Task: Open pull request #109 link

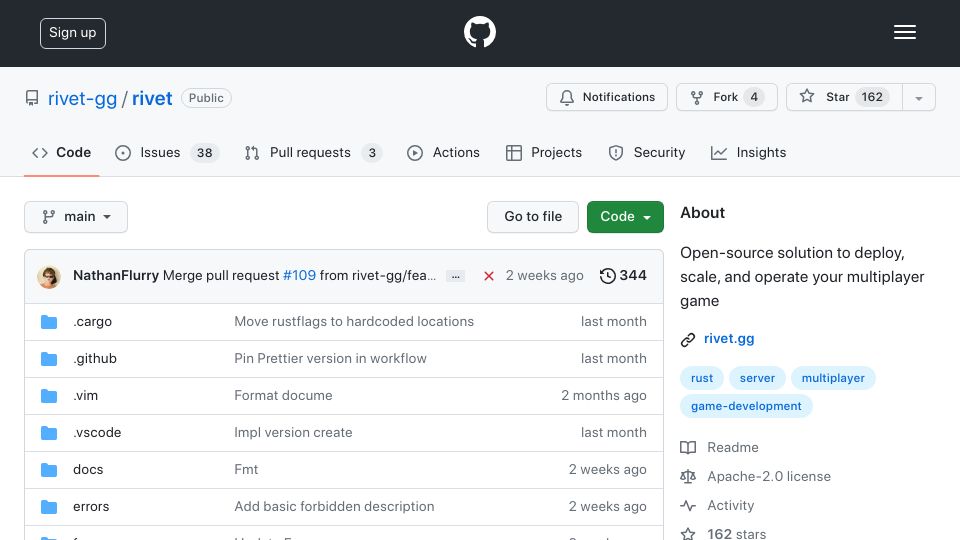Action: [299, 276]
